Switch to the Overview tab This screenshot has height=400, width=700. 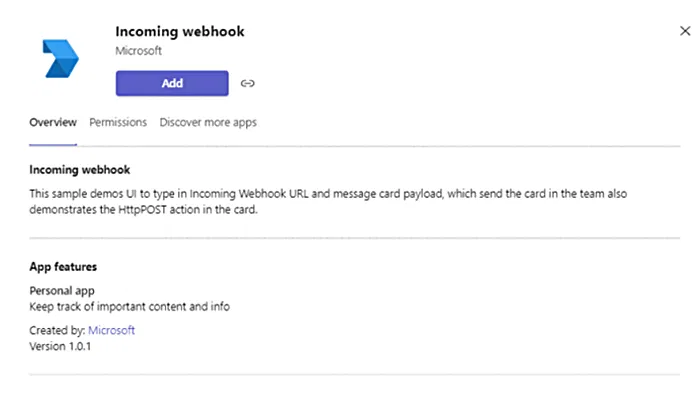tap(53, 122)
